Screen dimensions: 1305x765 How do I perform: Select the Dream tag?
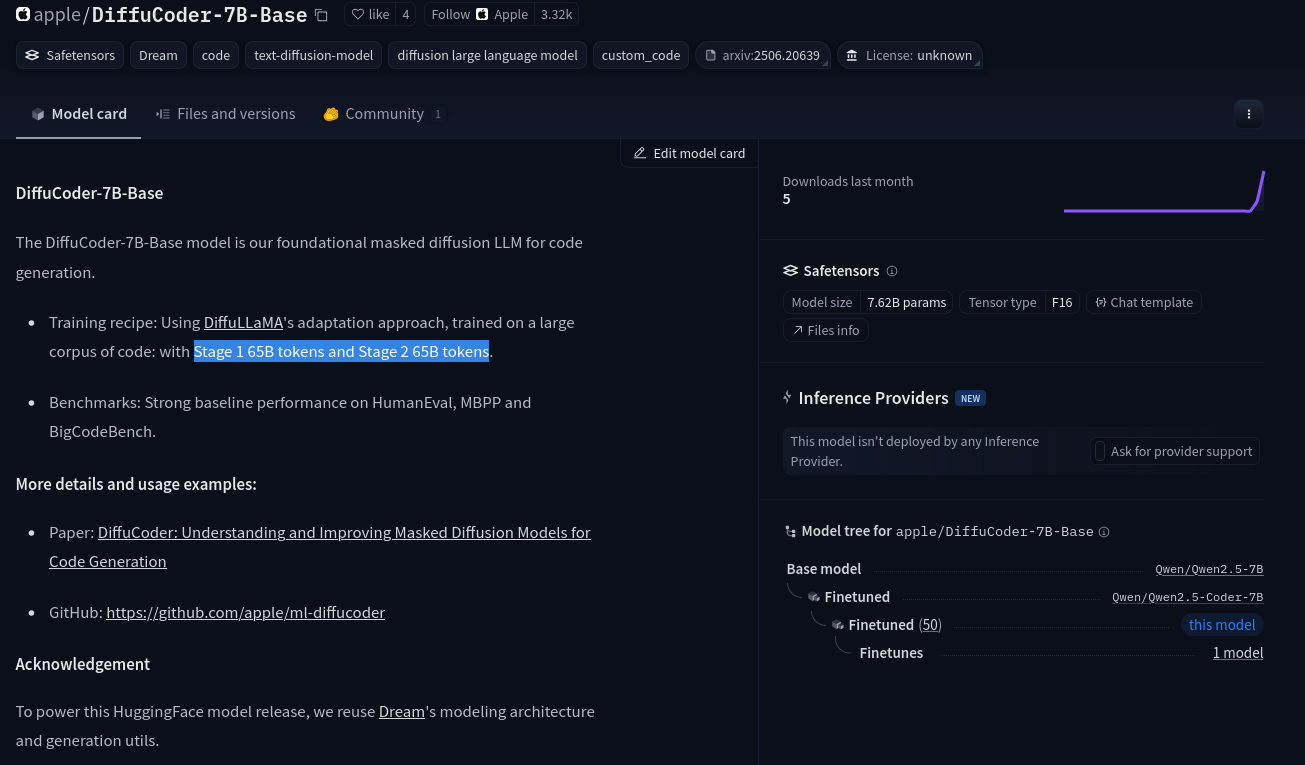point(158,56)
